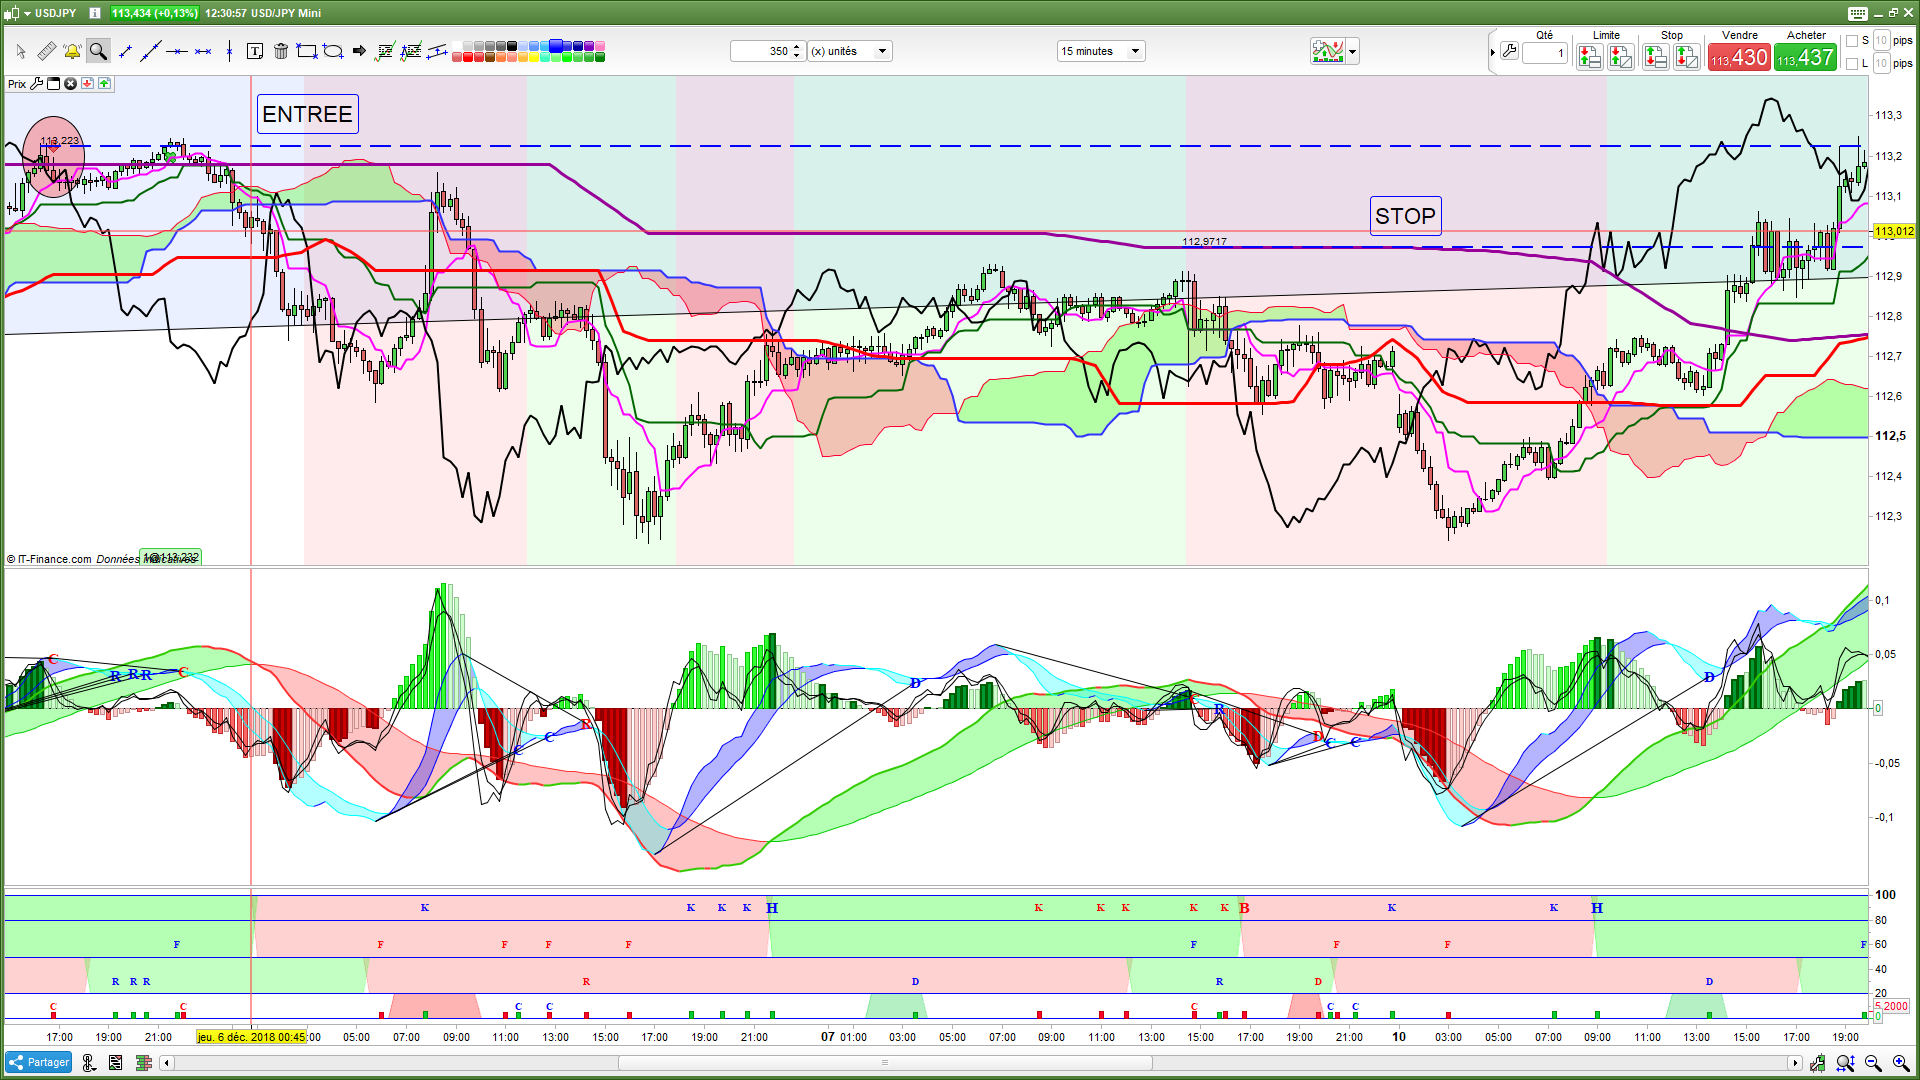Move Prix panel down with red arrow
The image size is (1920, 1080).
tap(87, 84)
